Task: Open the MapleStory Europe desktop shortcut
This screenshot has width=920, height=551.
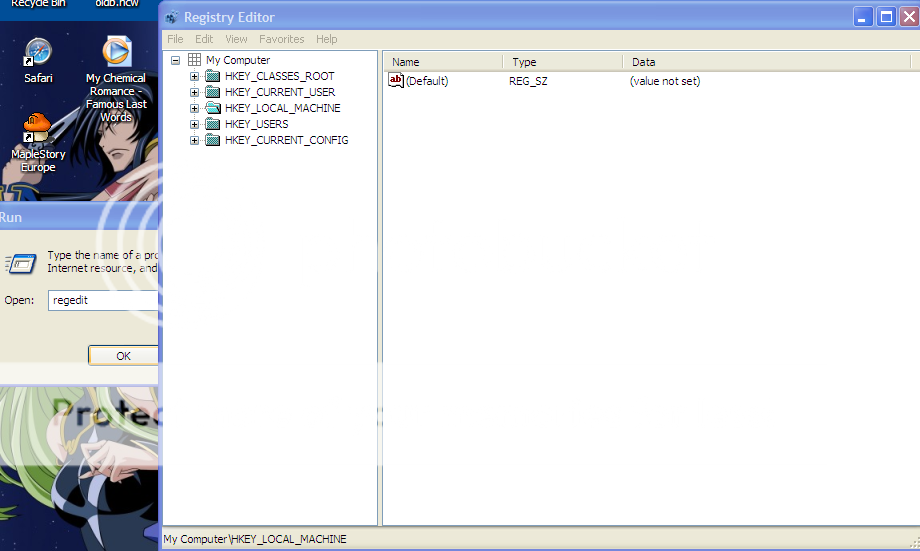Action: click(37, 130)
